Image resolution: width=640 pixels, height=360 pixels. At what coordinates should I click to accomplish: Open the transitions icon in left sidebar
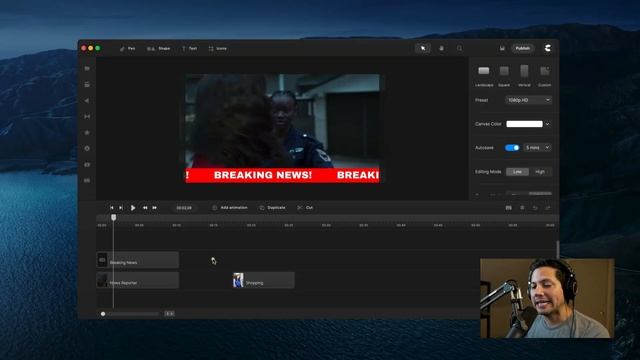tap(87, 116)
